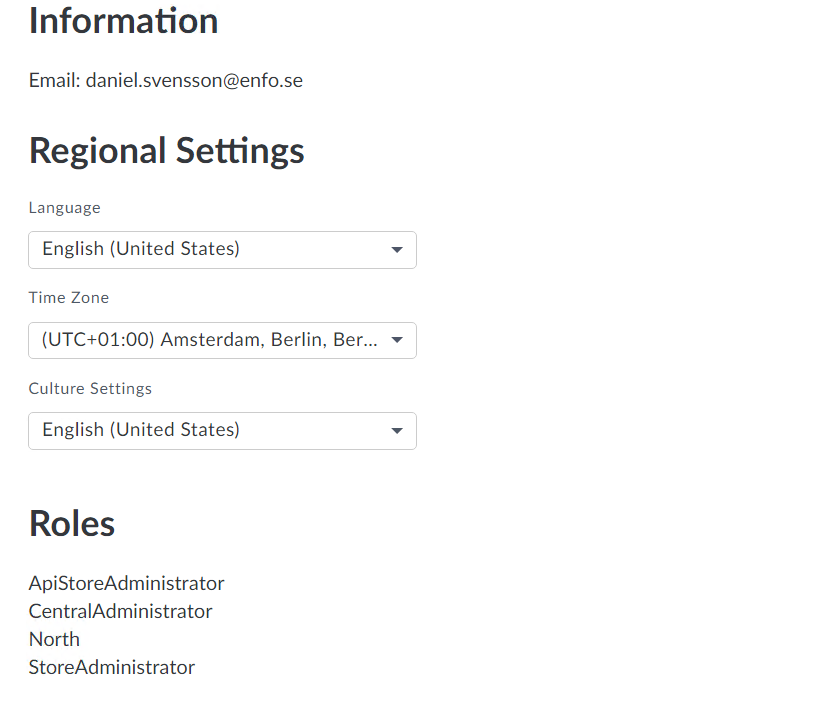
Task: Click the Information heading
Action: 123,21
